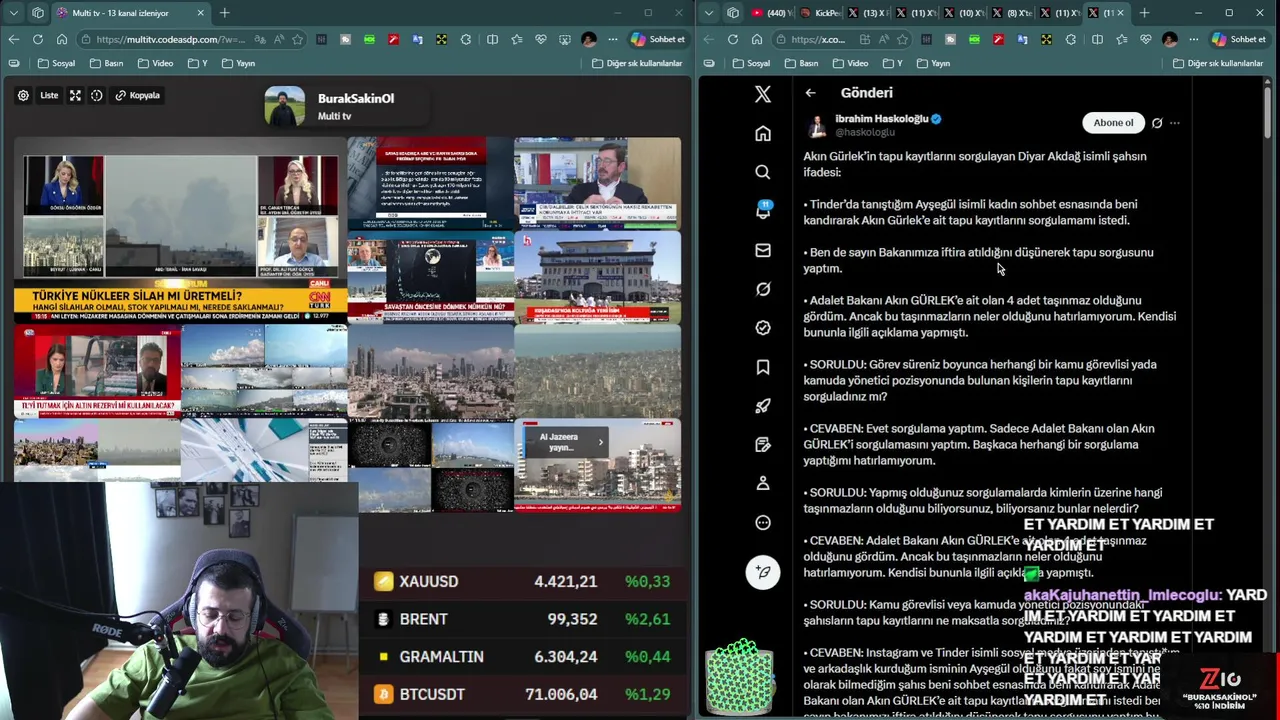Click the BRENT ticker row

[522, 619]
